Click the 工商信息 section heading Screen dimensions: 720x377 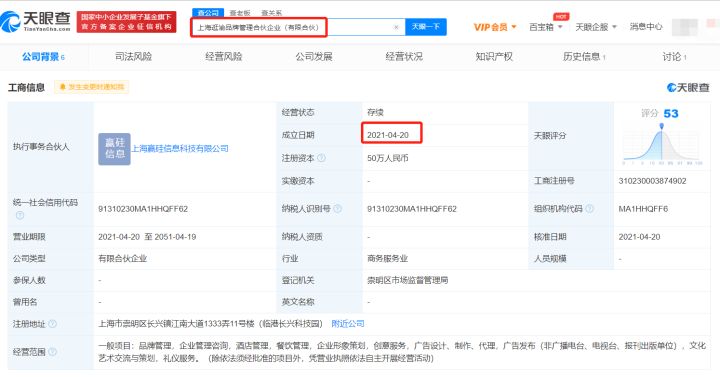coord(26,87)
